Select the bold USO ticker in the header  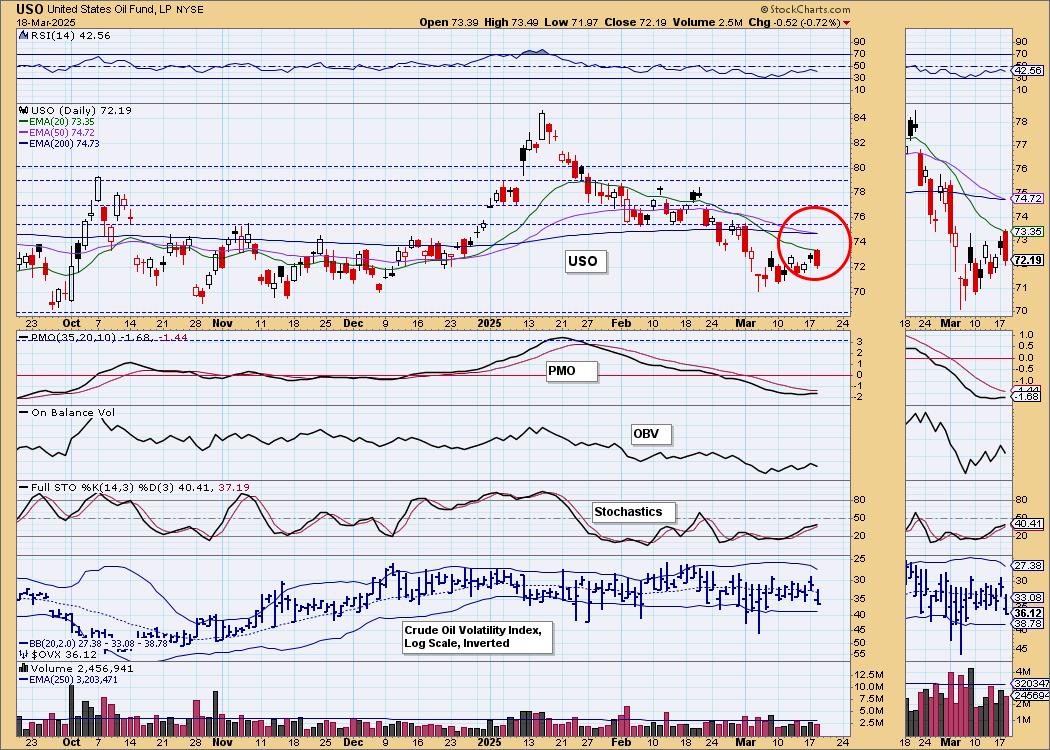pyautogui.click(x=30, y=9)
